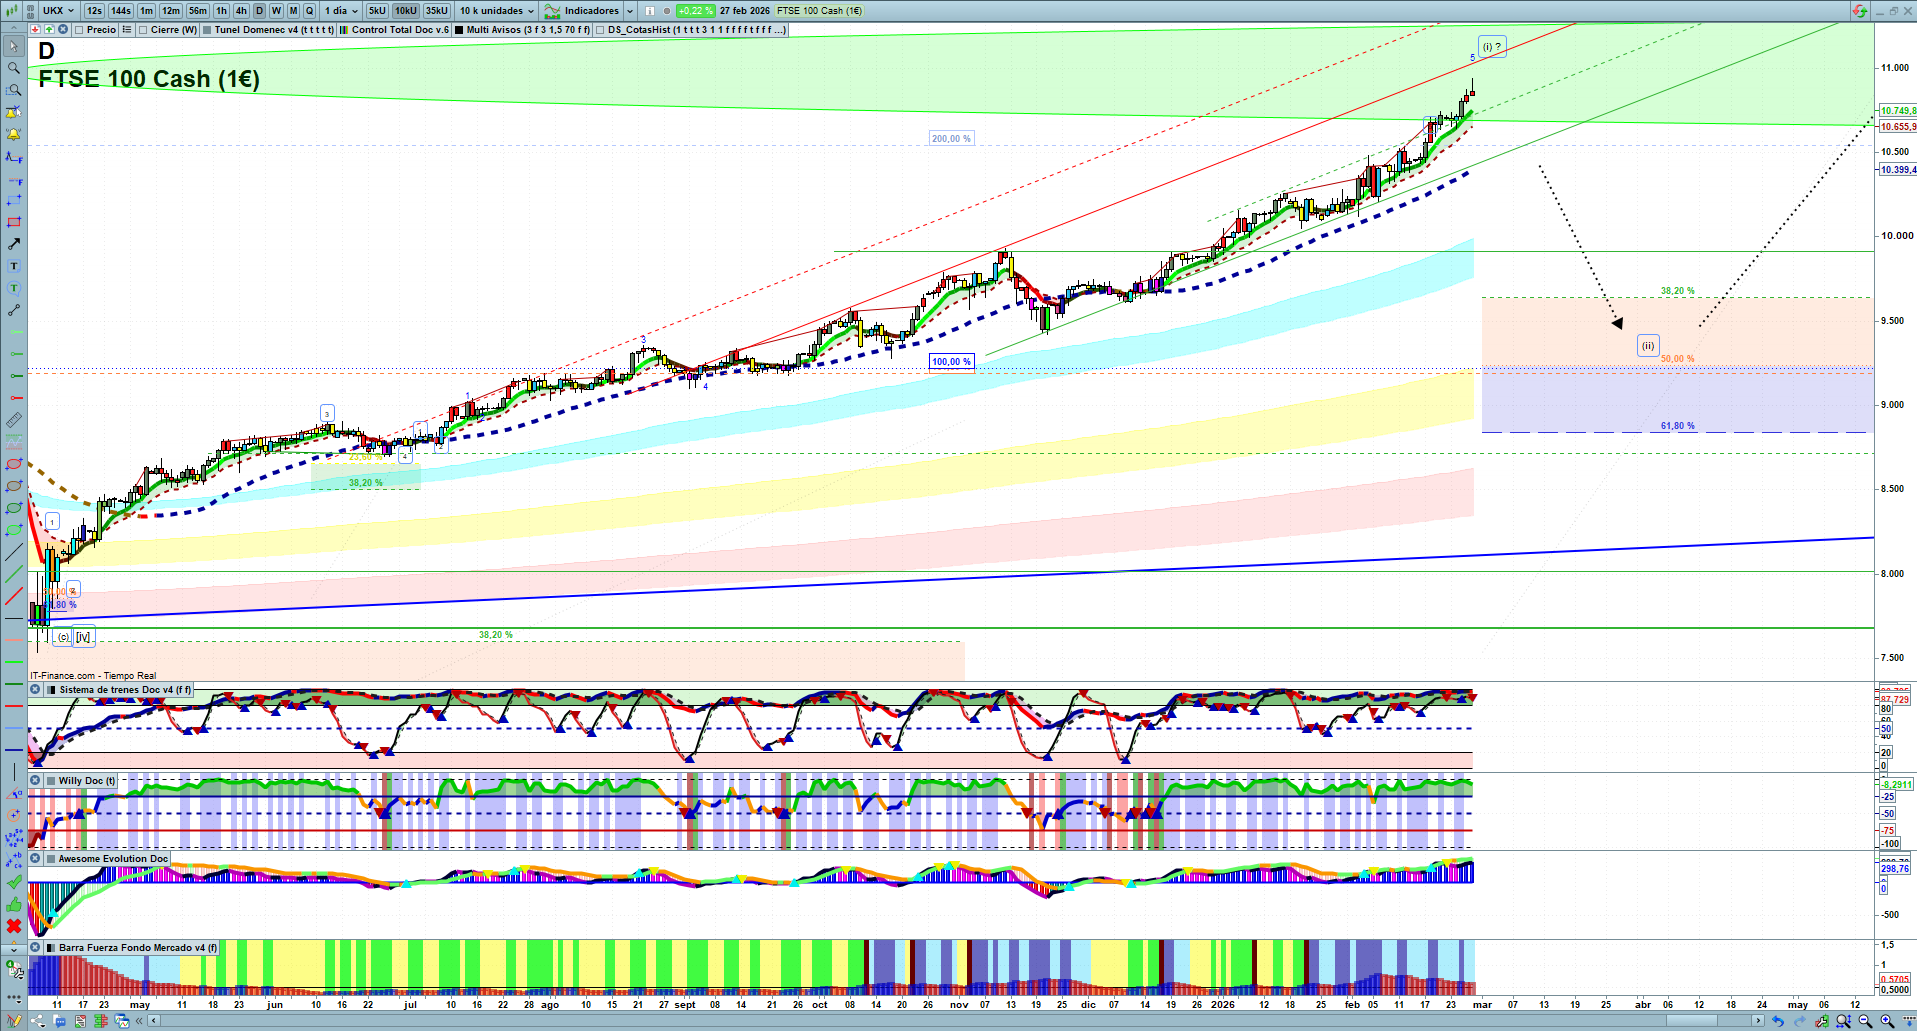Select the magnifying glass zoom tool
Screen dimensions: 1917x1031
(14, 68)
